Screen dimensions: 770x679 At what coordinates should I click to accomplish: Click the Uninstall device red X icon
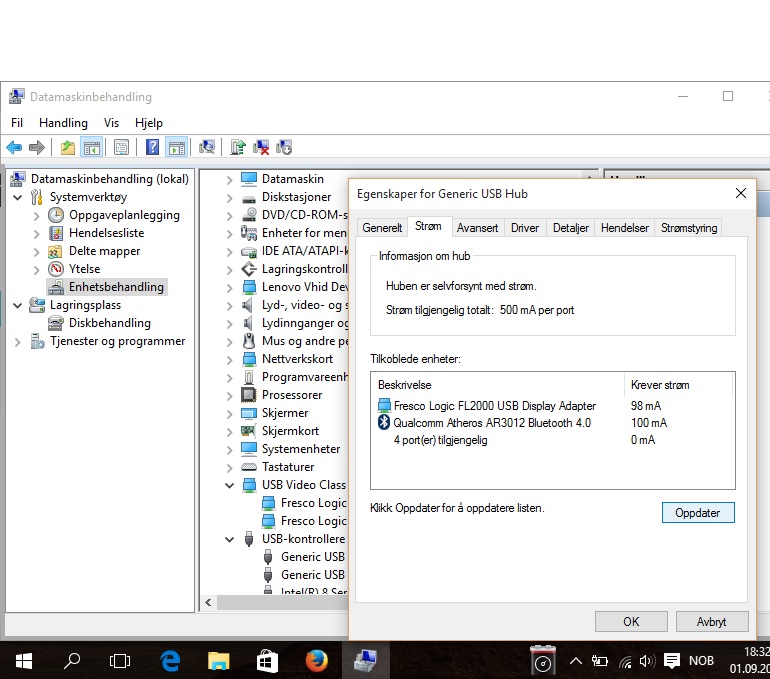pyautogui.click(x=261, y=147)
